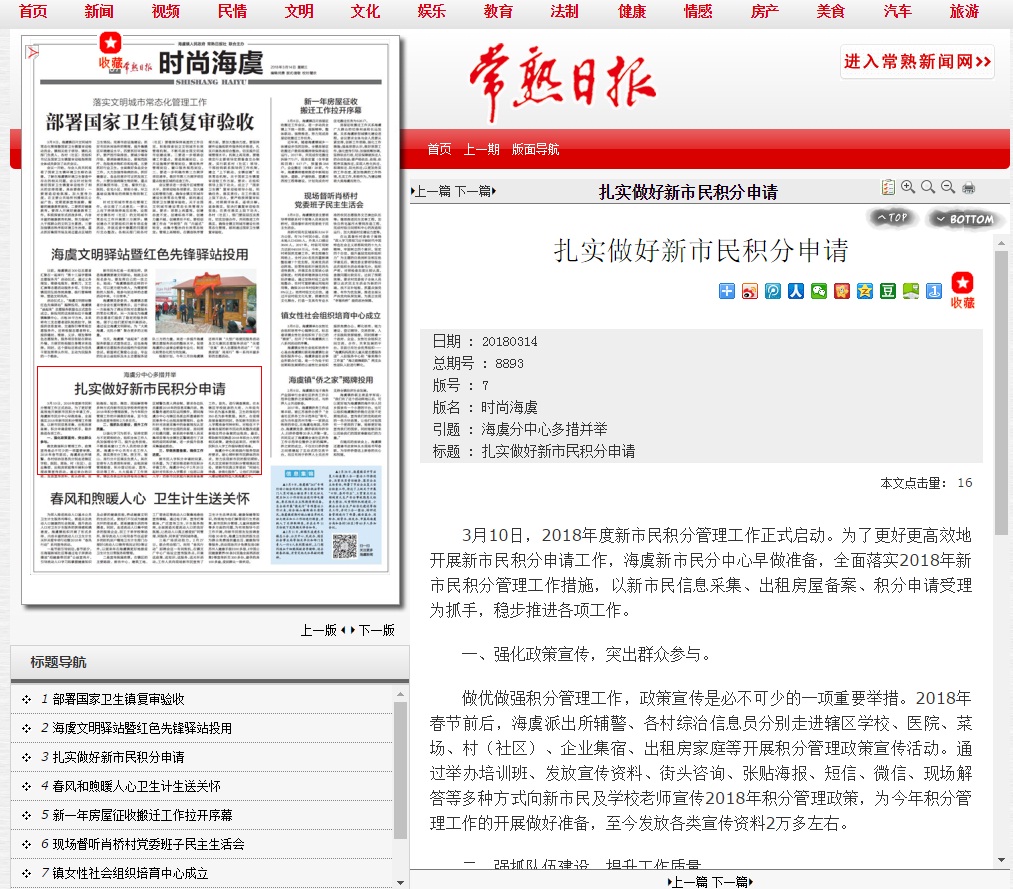Open the 健康 top navigation item
1013x889 pixels.
(x=632, y=11)
